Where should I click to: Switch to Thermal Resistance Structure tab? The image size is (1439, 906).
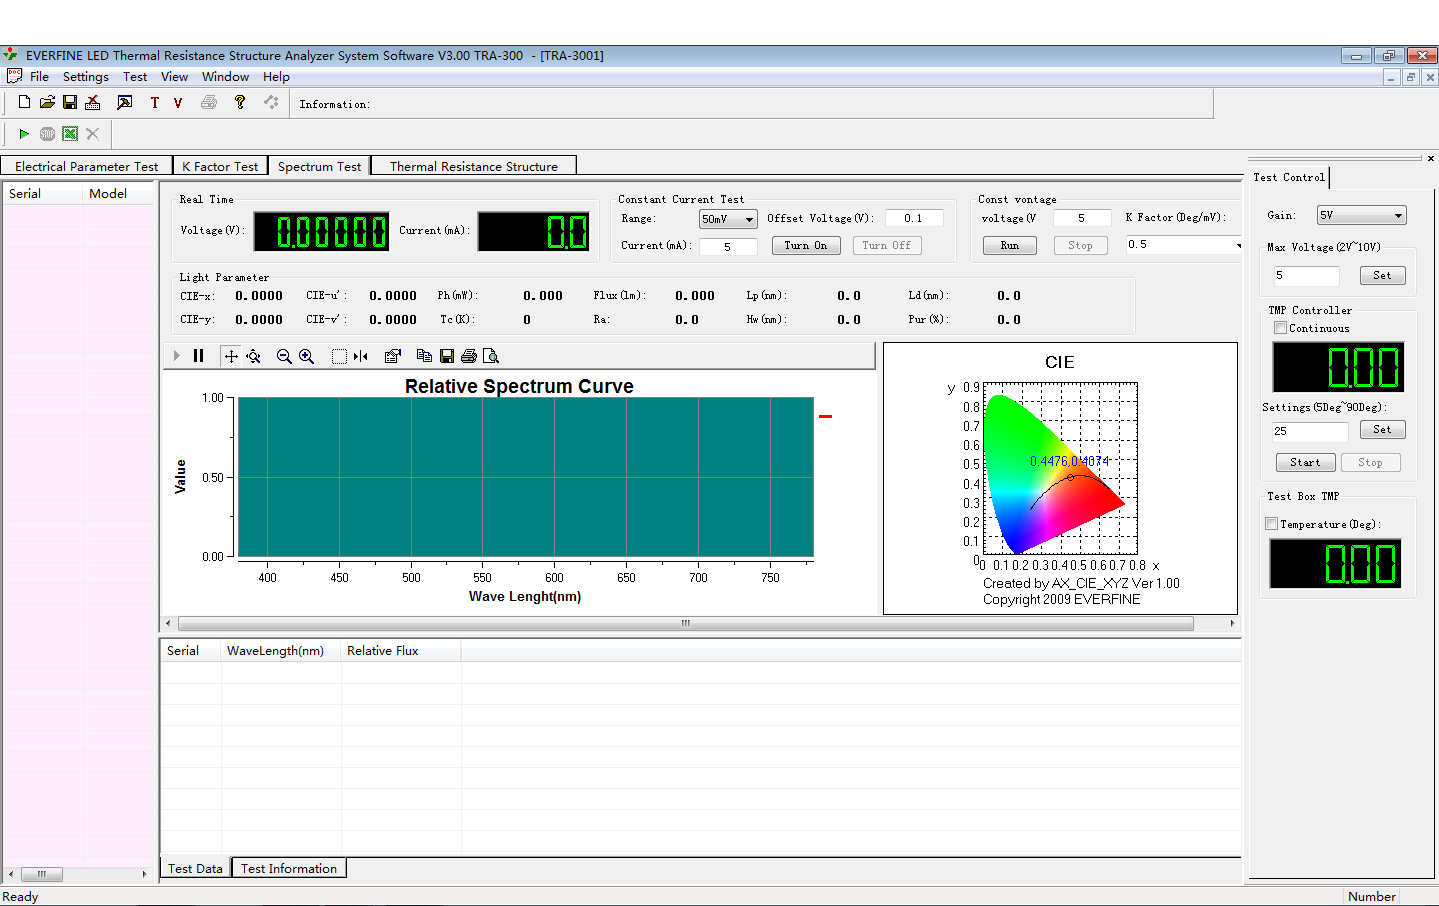point(473,167)
